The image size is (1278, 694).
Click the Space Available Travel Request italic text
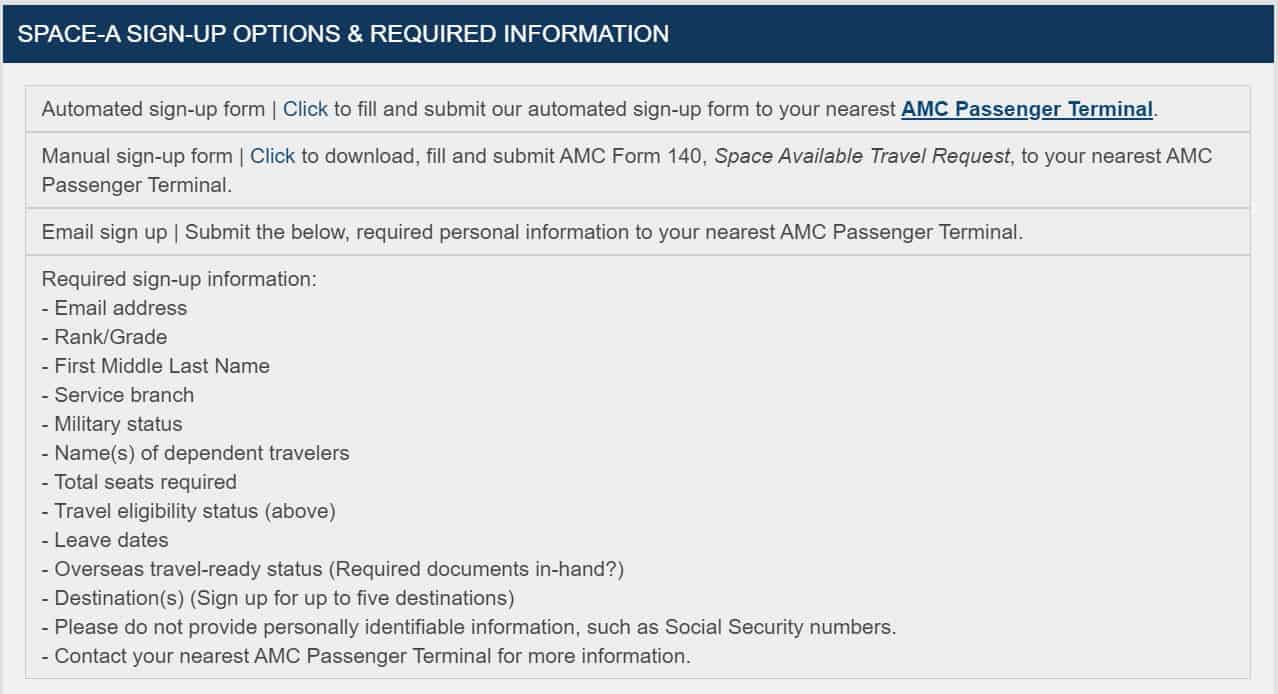862,156
